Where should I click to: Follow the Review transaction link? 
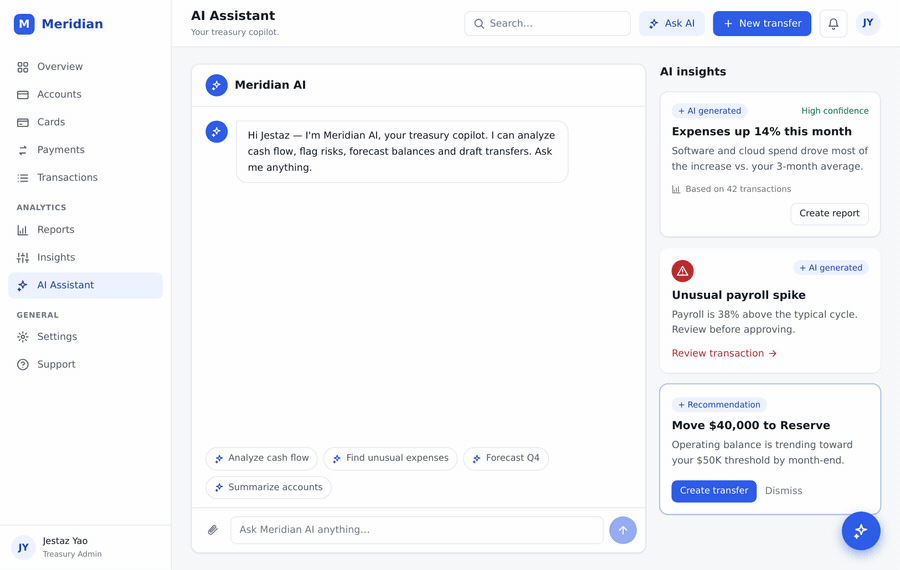click(724, 354)
